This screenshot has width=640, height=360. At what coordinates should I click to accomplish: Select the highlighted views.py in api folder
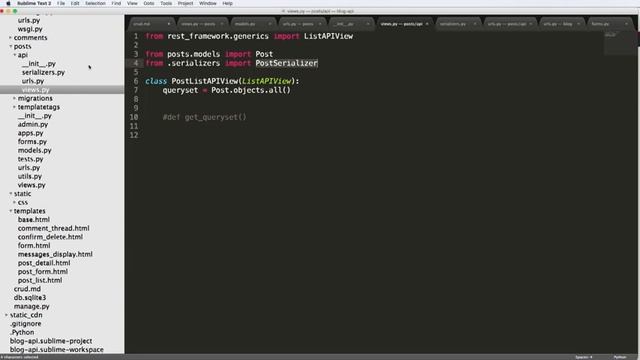36,90
